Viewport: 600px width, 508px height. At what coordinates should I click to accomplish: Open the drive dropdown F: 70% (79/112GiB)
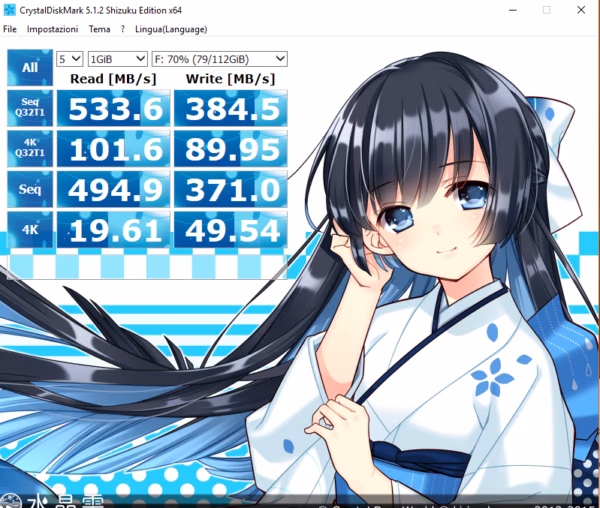click(220, 59)
